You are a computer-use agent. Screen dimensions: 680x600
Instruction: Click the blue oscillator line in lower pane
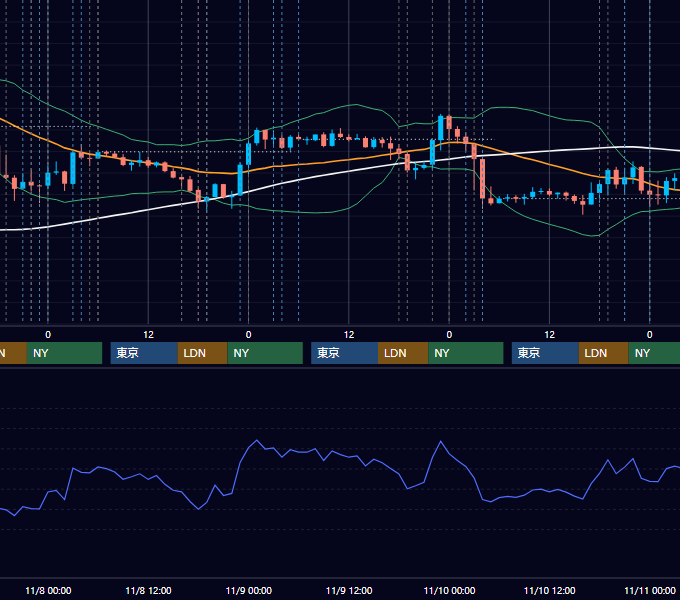point(347,456)
